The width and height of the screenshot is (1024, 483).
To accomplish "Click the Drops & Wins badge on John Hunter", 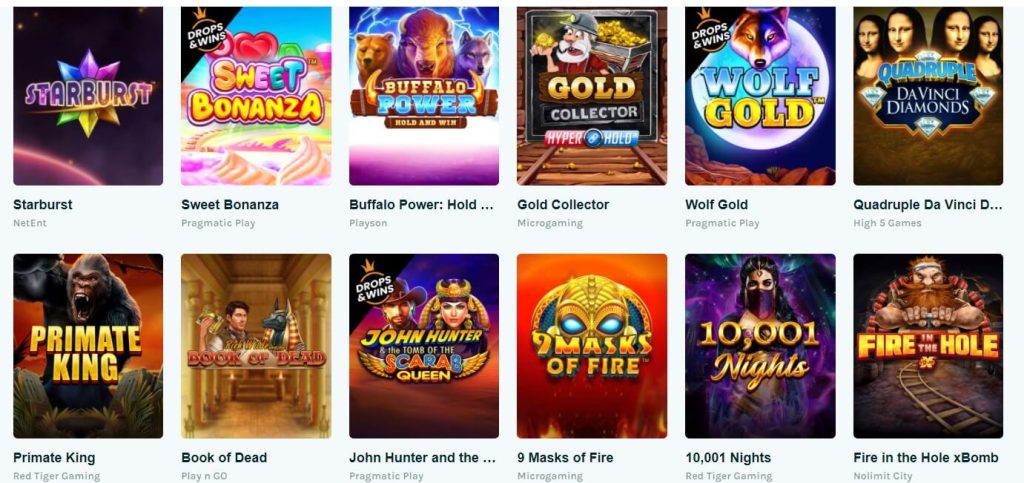I will coord(374,283).
